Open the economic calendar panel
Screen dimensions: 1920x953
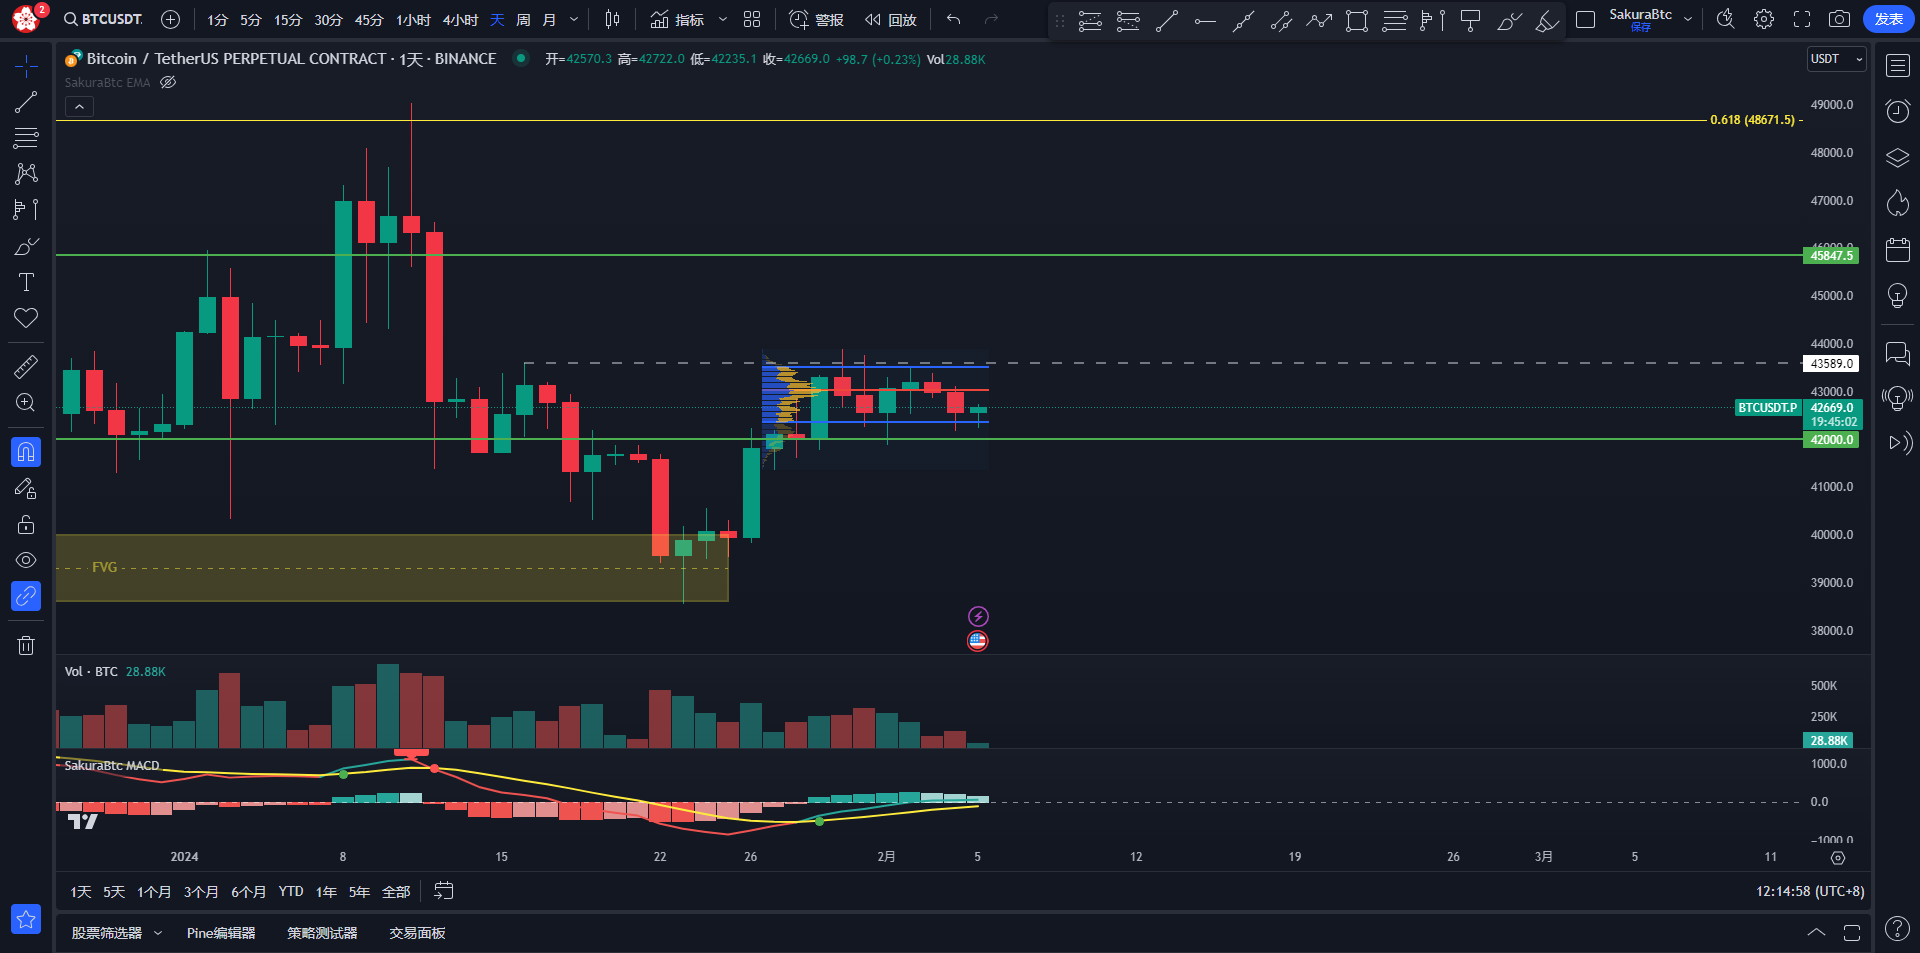tap(1897, 249)
